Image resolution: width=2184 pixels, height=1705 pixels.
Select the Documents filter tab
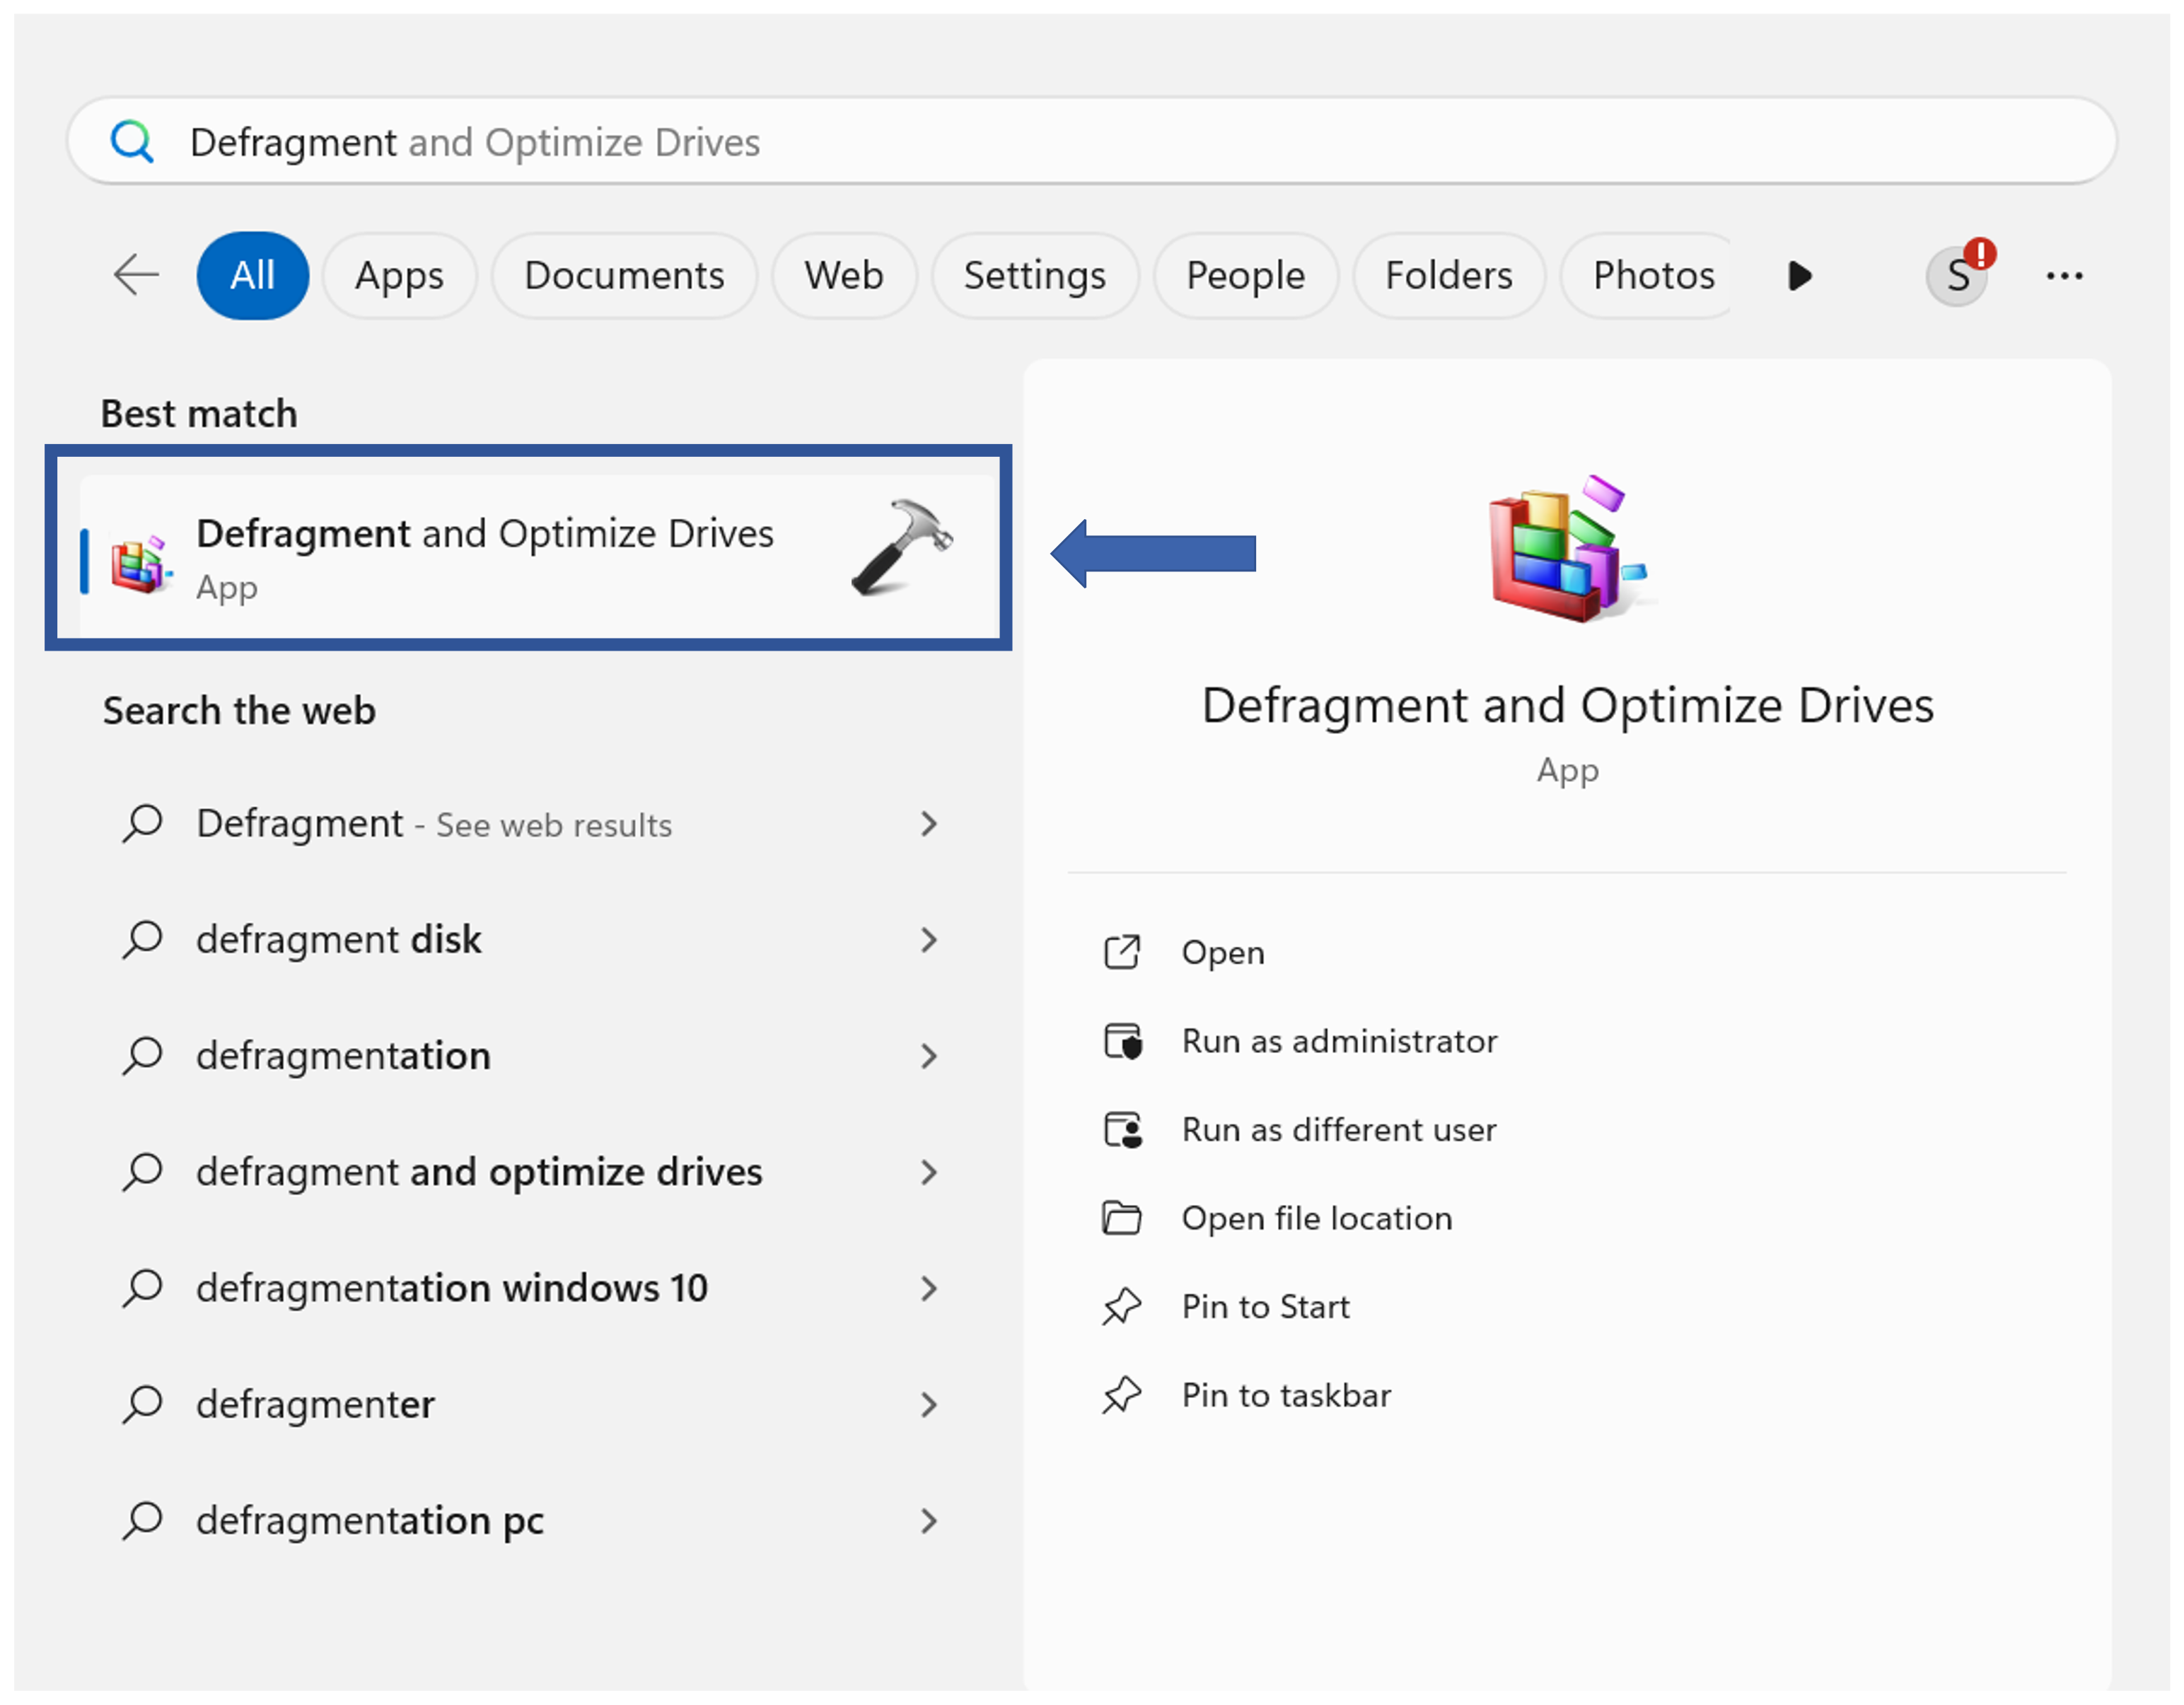(624, 276)
